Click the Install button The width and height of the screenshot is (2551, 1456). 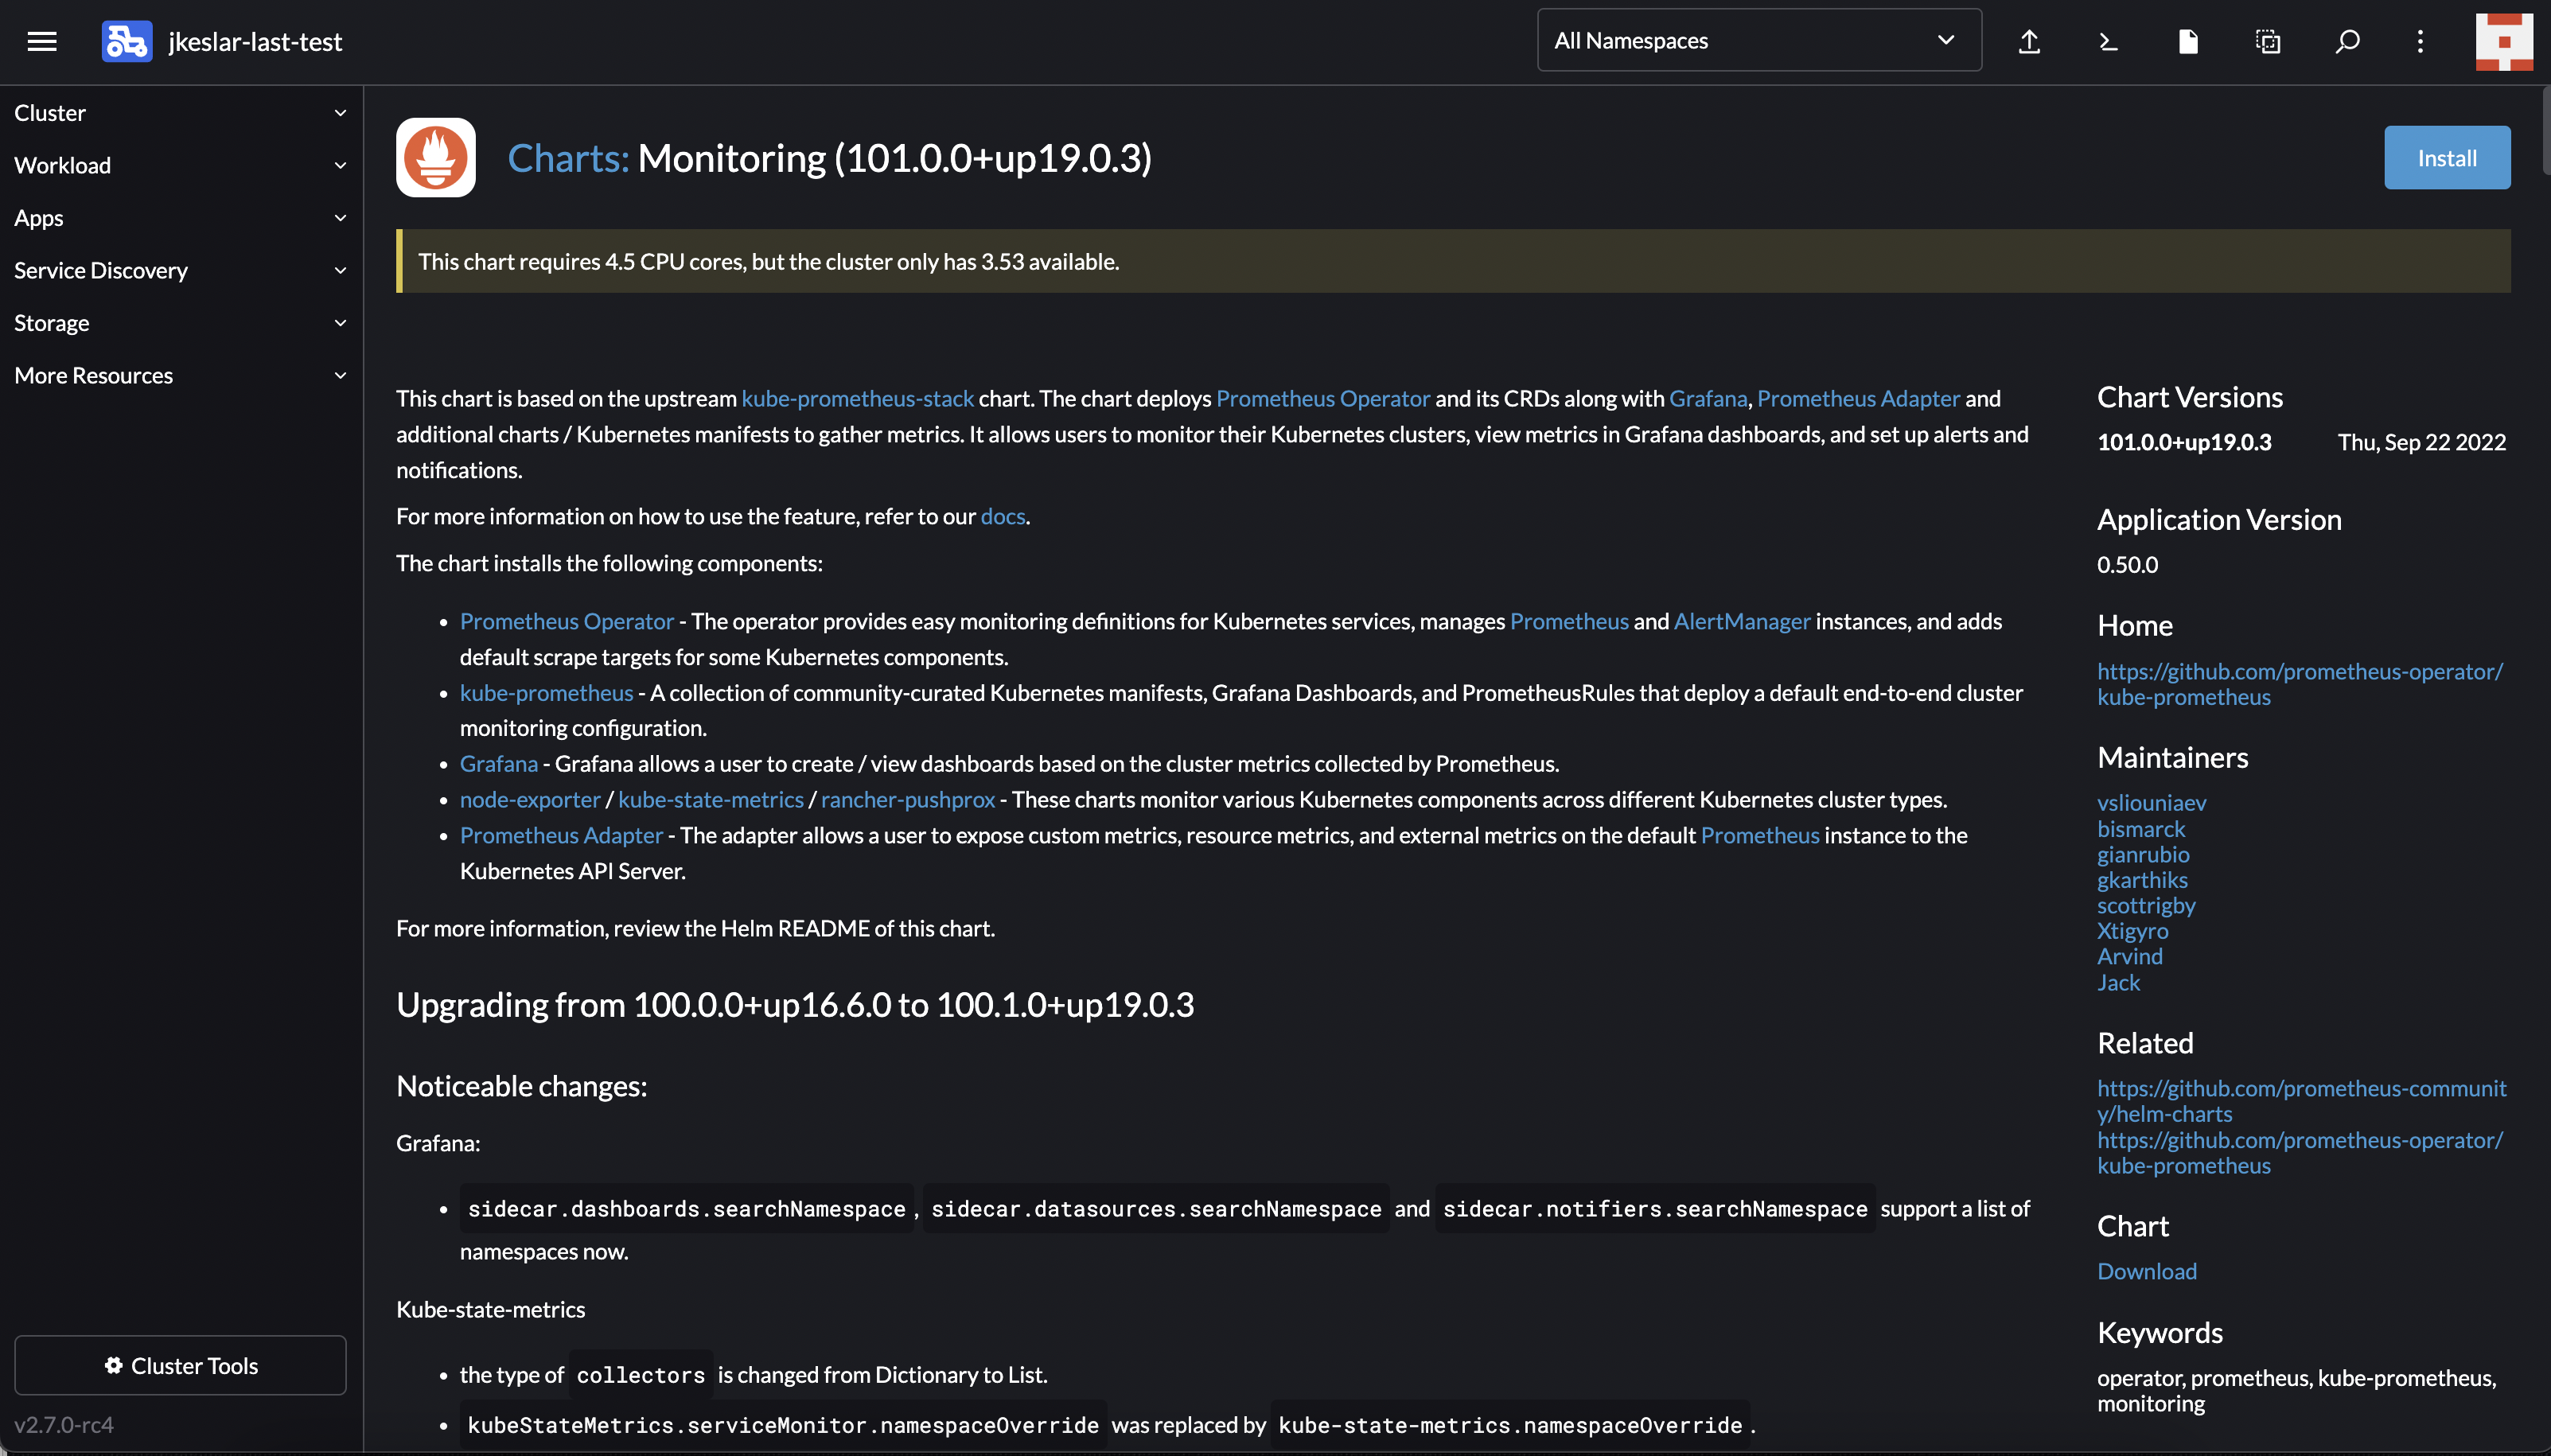tap(2446, 157)
